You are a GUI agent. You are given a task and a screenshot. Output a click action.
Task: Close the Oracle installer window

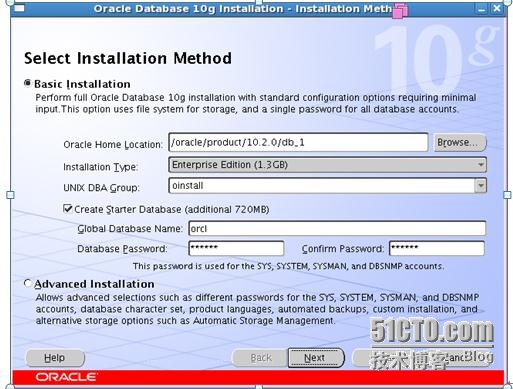pyautogui.click(x=497, y=8)
